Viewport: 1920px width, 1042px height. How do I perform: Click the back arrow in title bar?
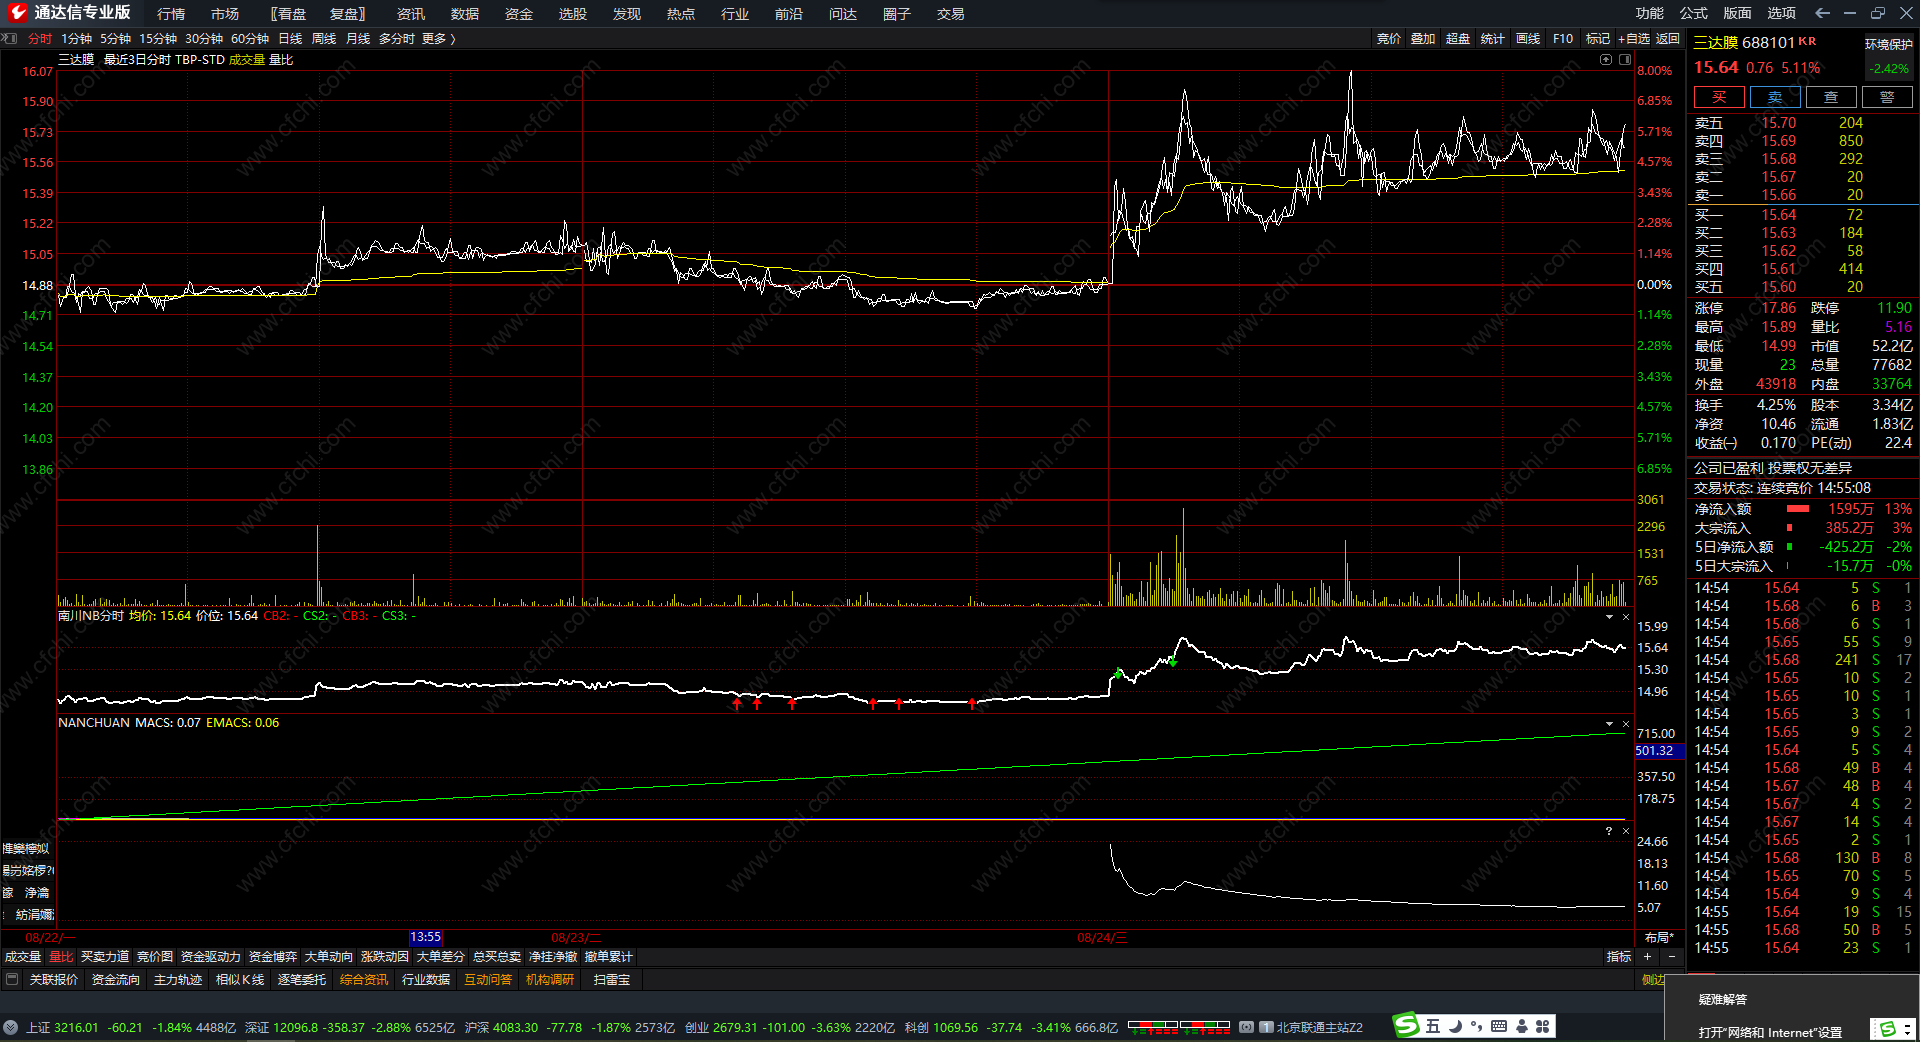pyautogui.click(x=1822, y=13)
